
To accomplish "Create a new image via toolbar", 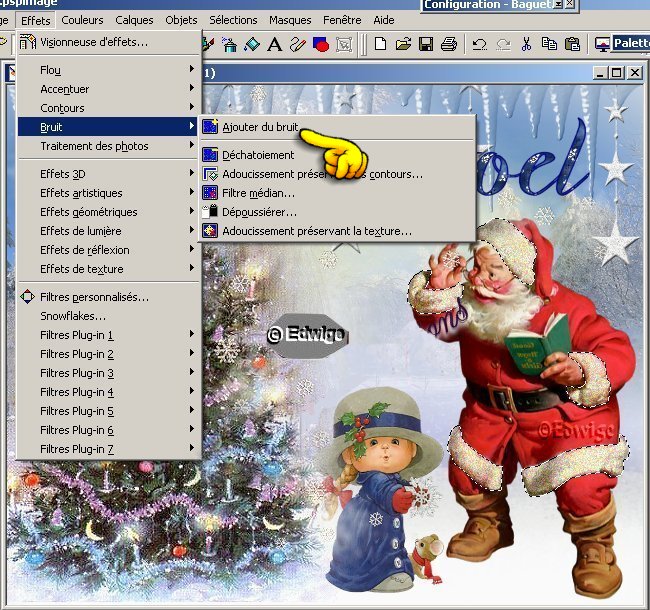I will point(380,44).
